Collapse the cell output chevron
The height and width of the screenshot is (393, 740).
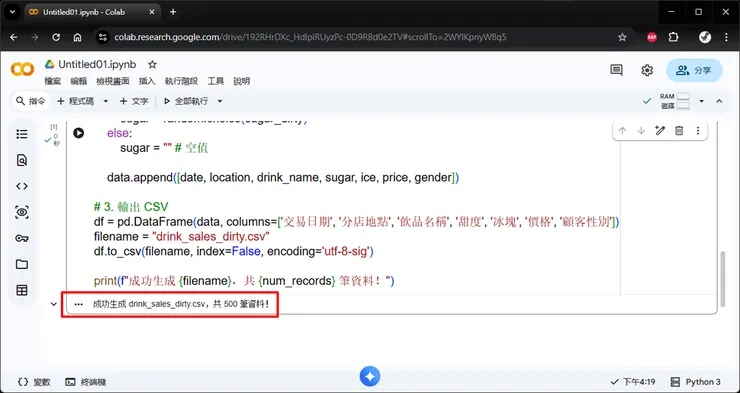[x=54, y=304]
